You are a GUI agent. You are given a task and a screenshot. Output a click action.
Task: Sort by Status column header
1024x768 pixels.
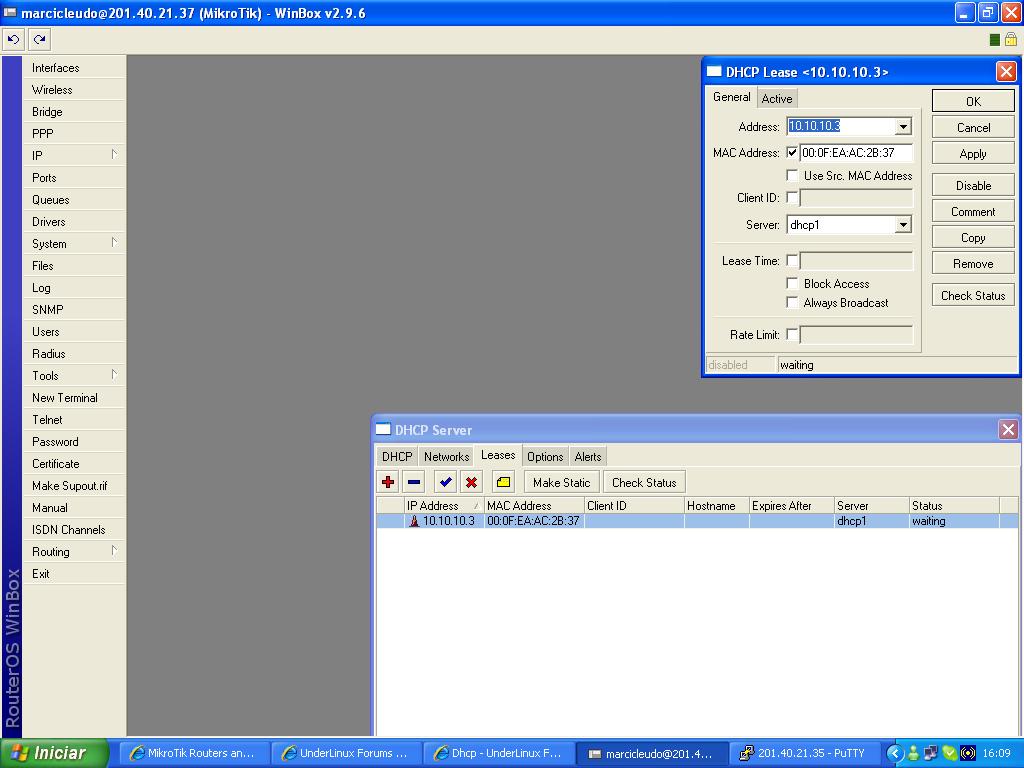pos(954,505)
